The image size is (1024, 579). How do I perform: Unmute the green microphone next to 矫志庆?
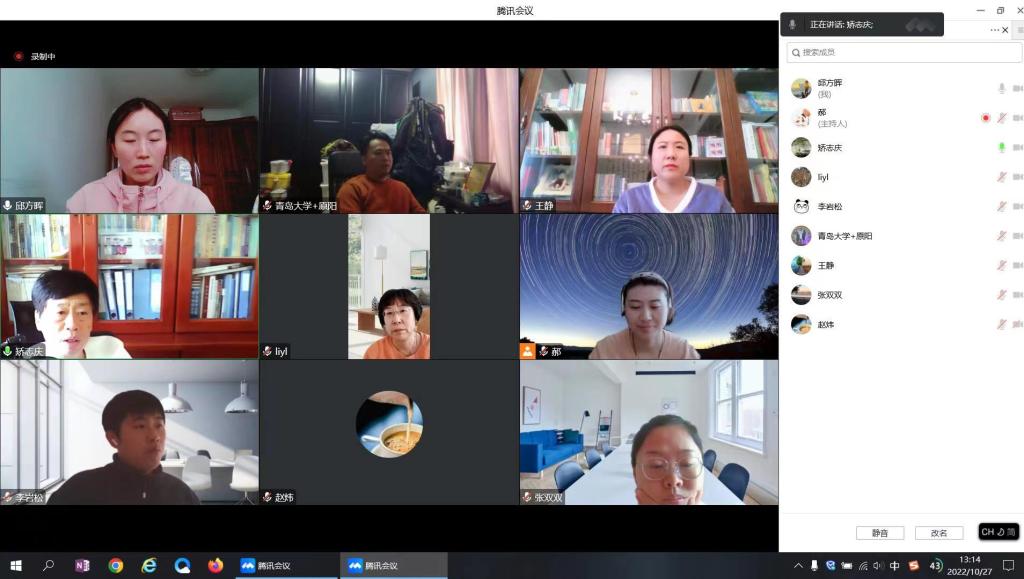tap(1000, 145)
